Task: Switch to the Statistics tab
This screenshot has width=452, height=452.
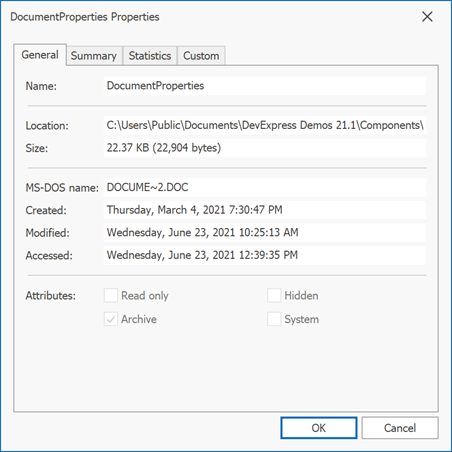Action: coord(150,56)
